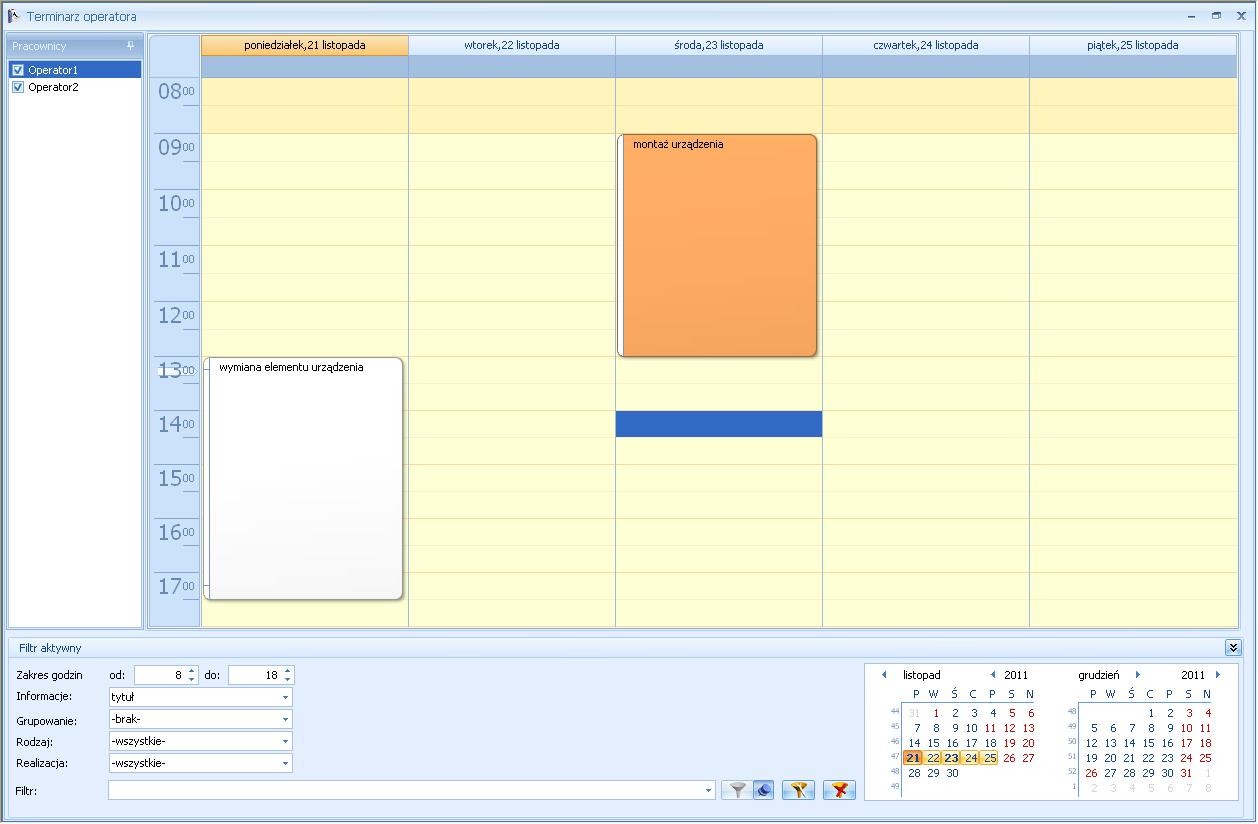This screenshot has height=824, width=1258.
Task: Open the Informacje dropdown
Action: click(x=285, y=697)
